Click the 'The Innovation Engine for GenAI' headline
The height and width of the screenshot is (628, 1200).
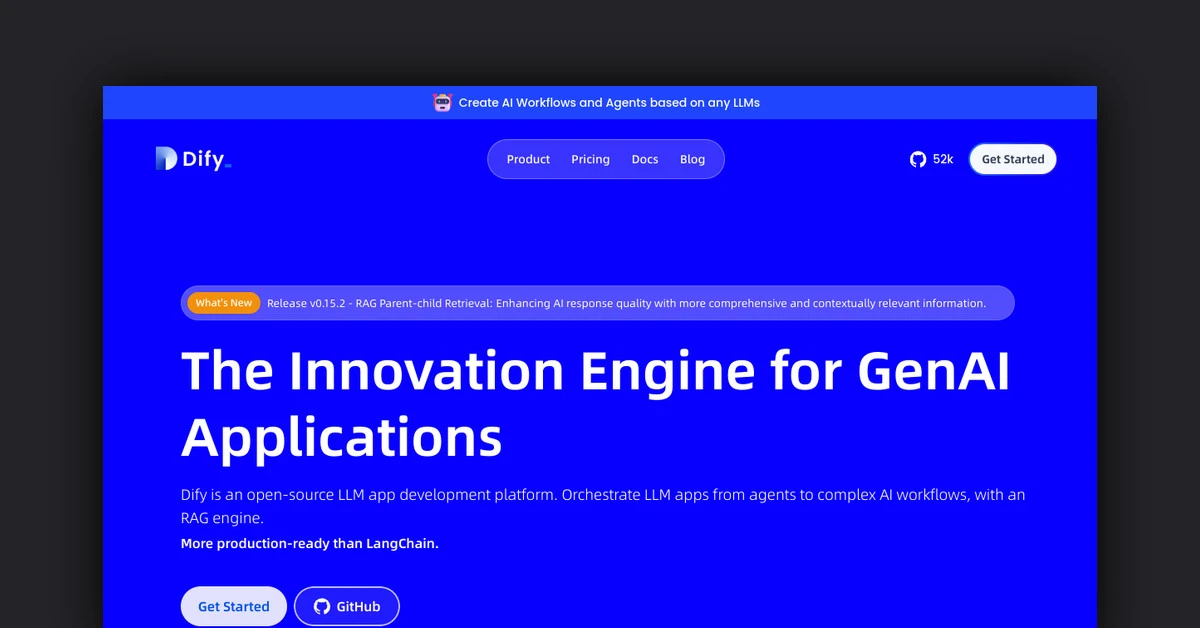point(595,371)
